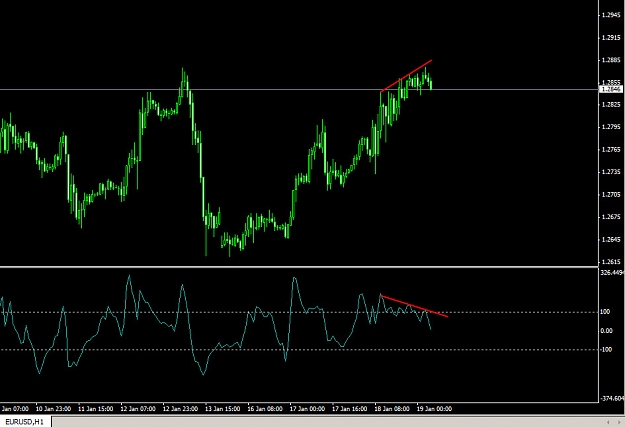Click the tab bar scroll-right arrow
The height and width of the screenshot is (427, 625).
click(x=619, y=422)
